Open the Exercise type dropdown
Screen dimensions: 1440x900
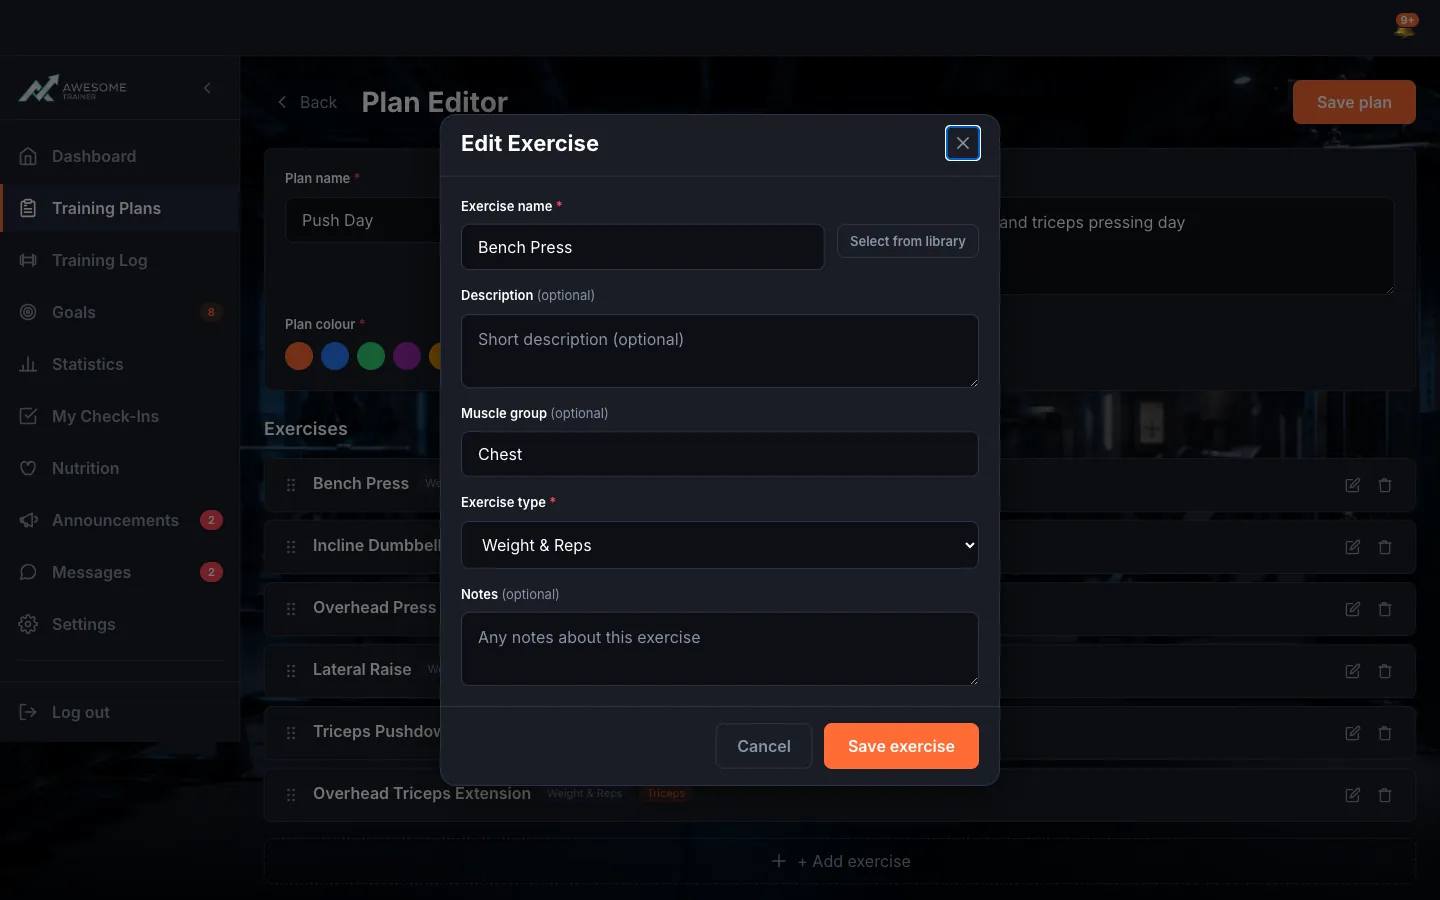coord(720,545)
